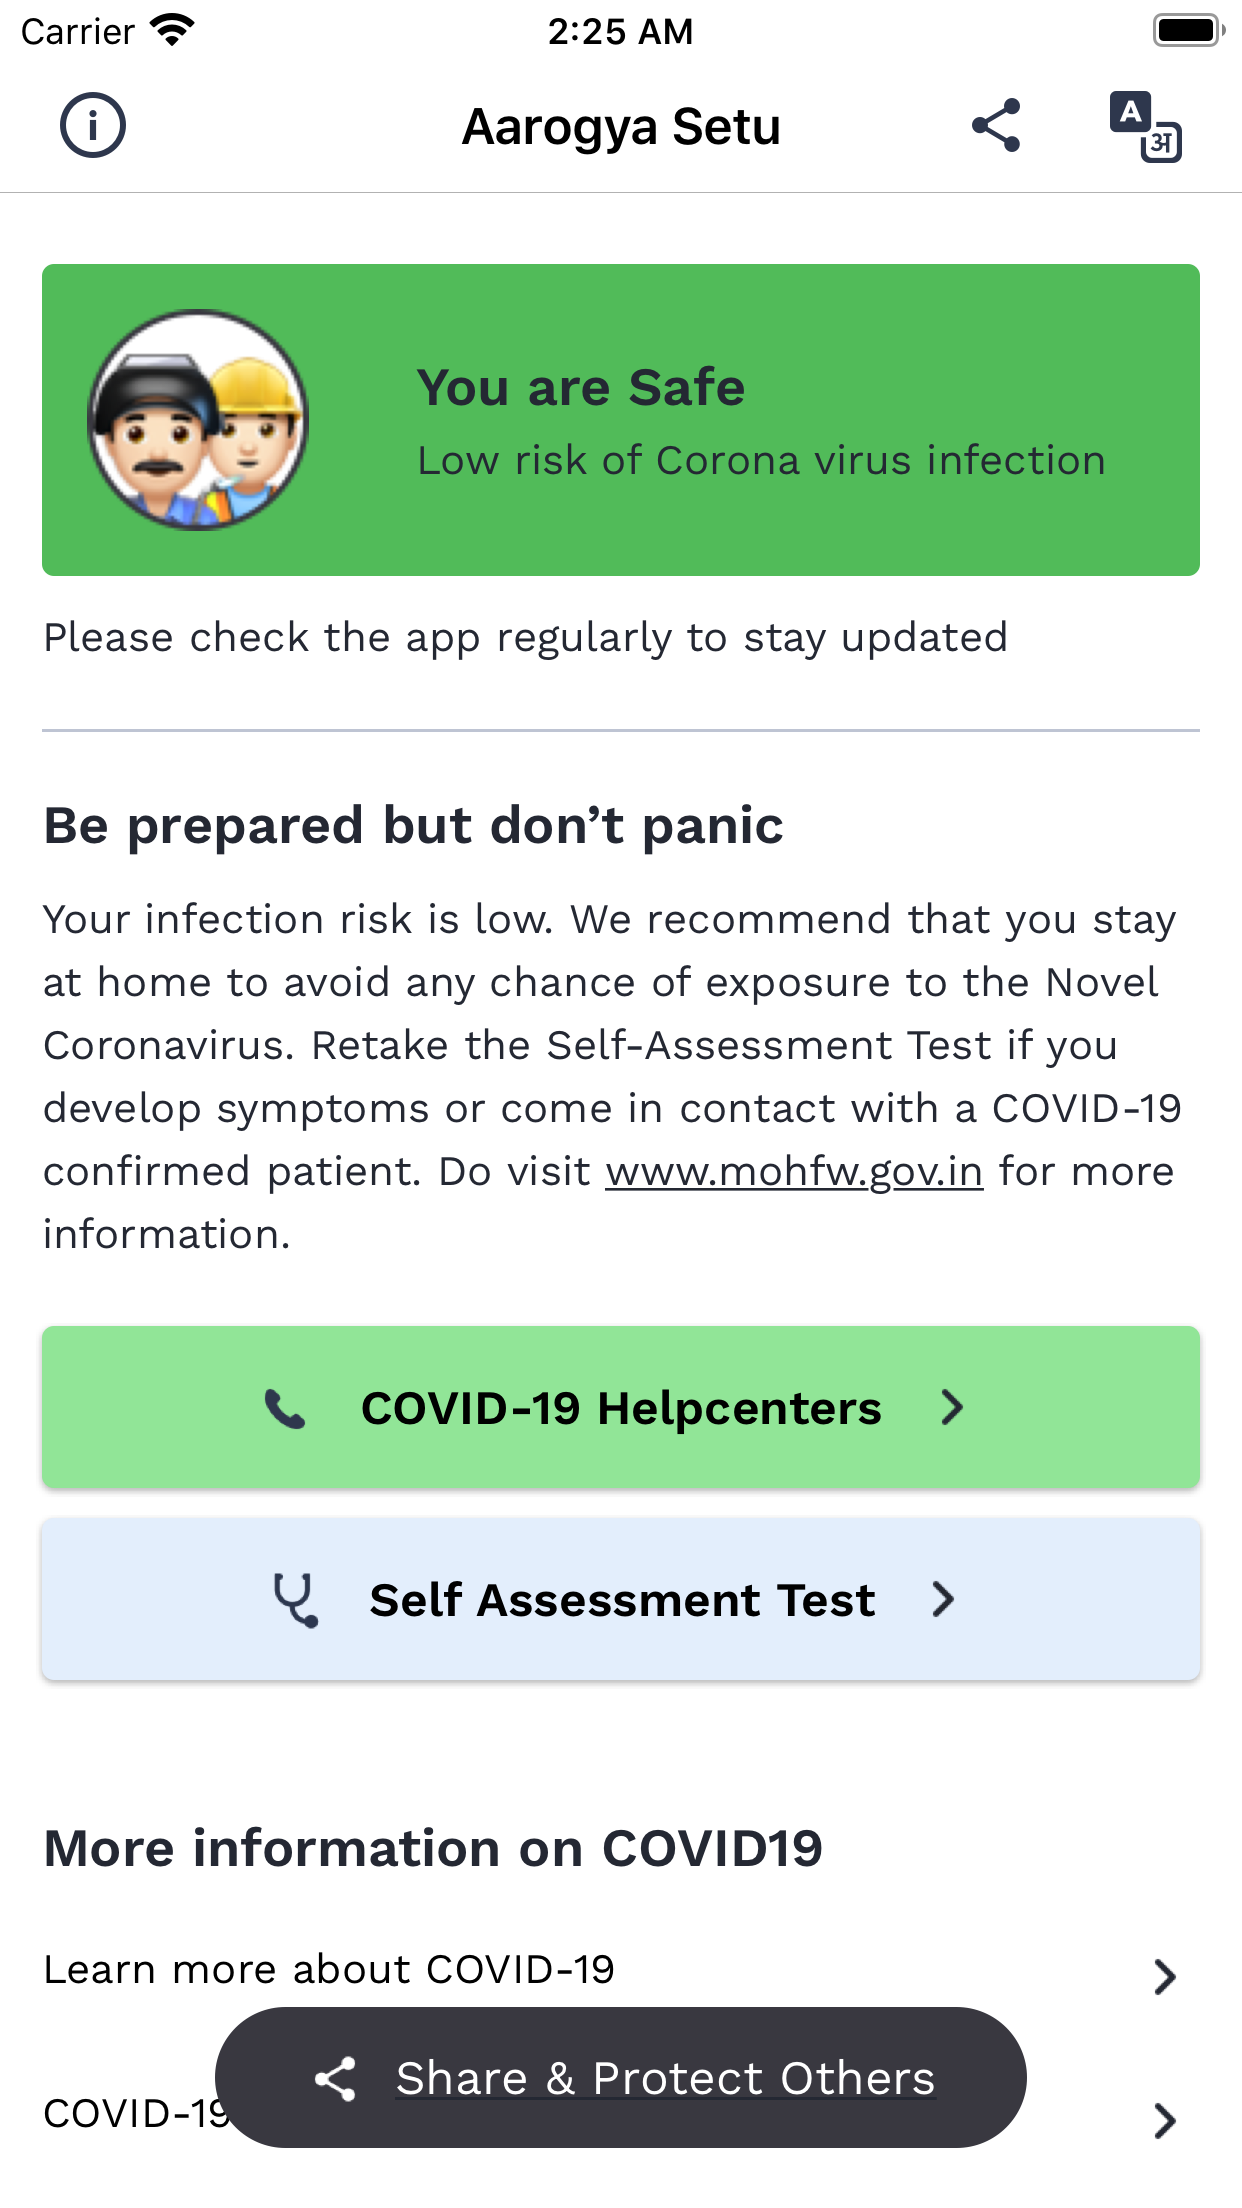Tap the share icon in the header

click(x=995, y=125)
